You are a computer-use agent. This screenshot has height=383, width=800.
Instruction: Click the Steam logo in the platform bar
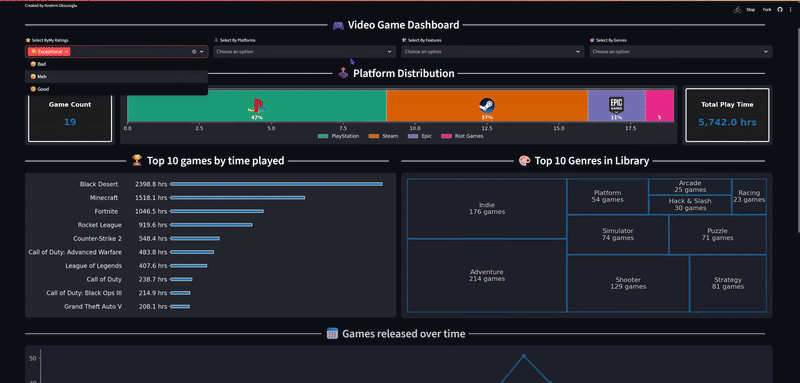pos(487,106)
